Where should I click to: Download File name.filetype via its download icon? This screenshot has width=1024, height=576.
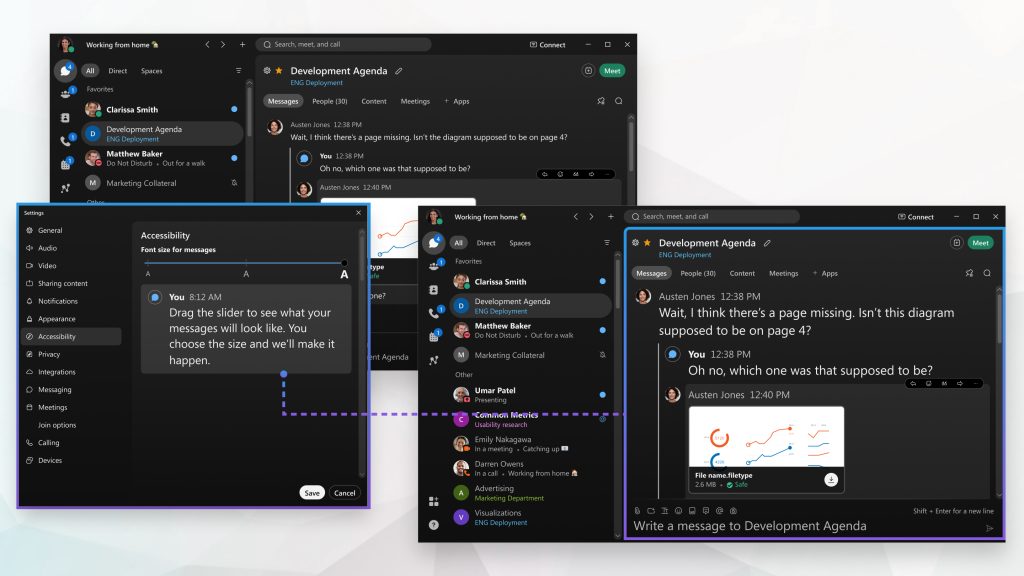point(830,480)
